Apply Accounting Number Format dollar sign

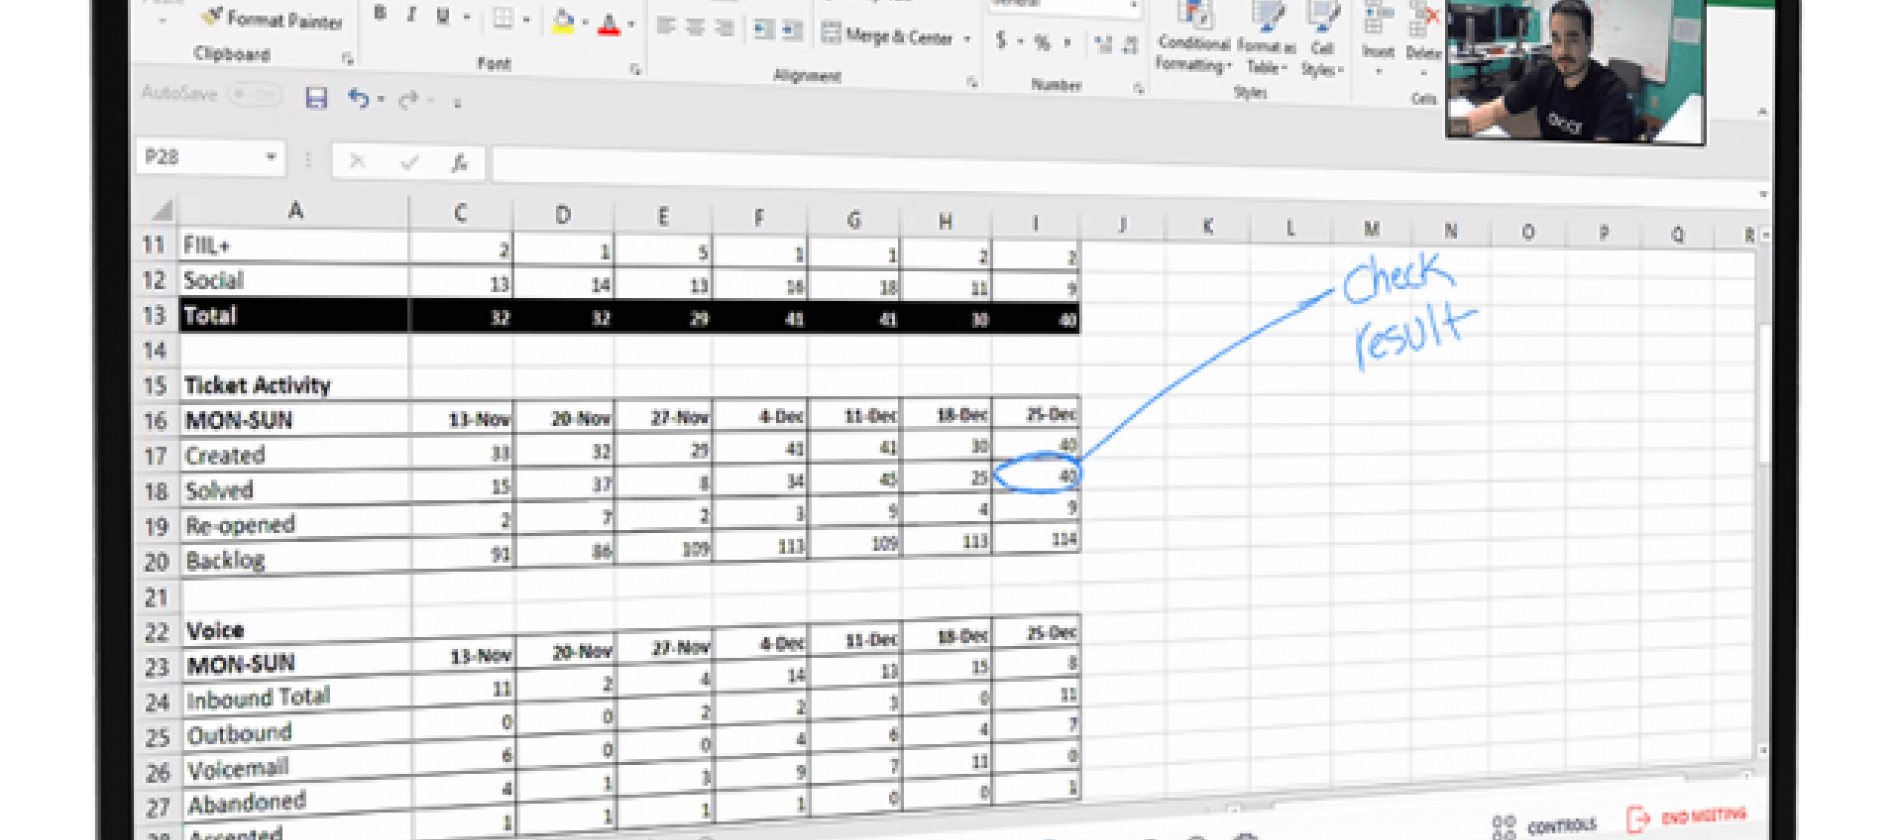[x=1001, y=40]
